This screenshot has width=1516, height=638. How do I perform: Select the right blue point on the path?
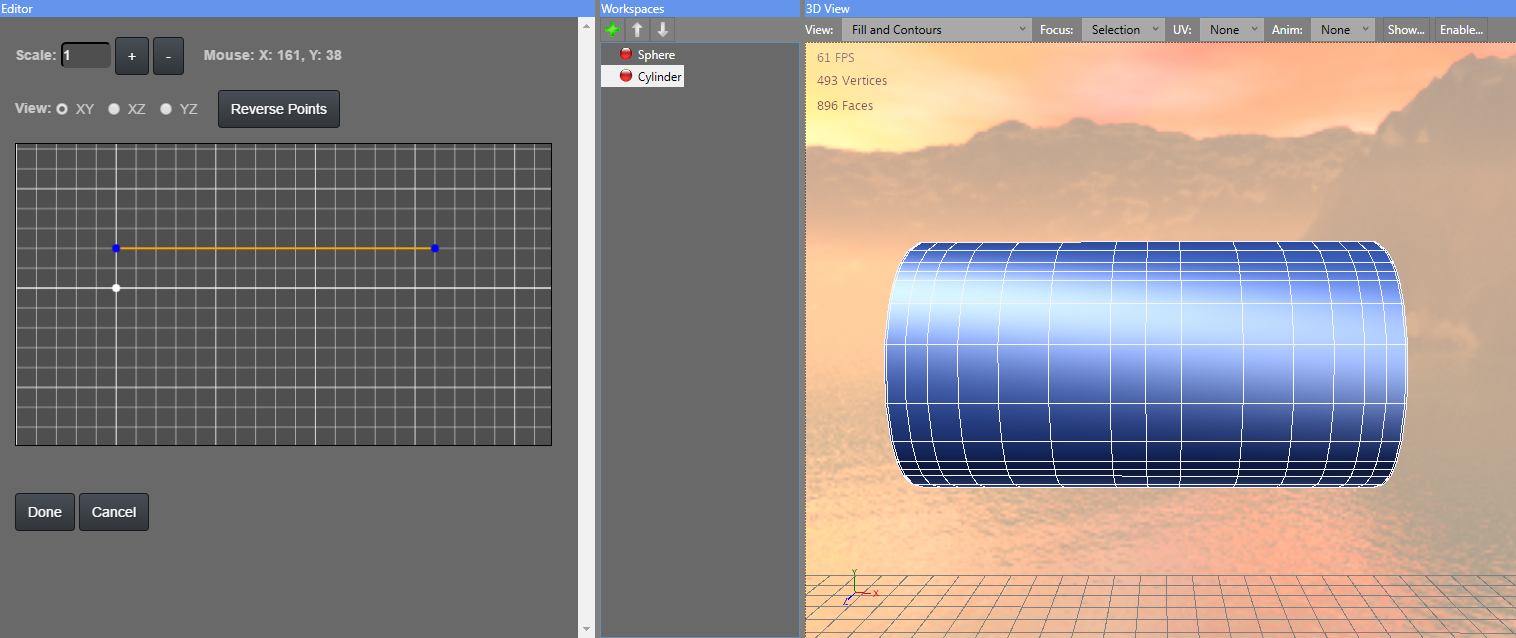[x=434, y=248]
